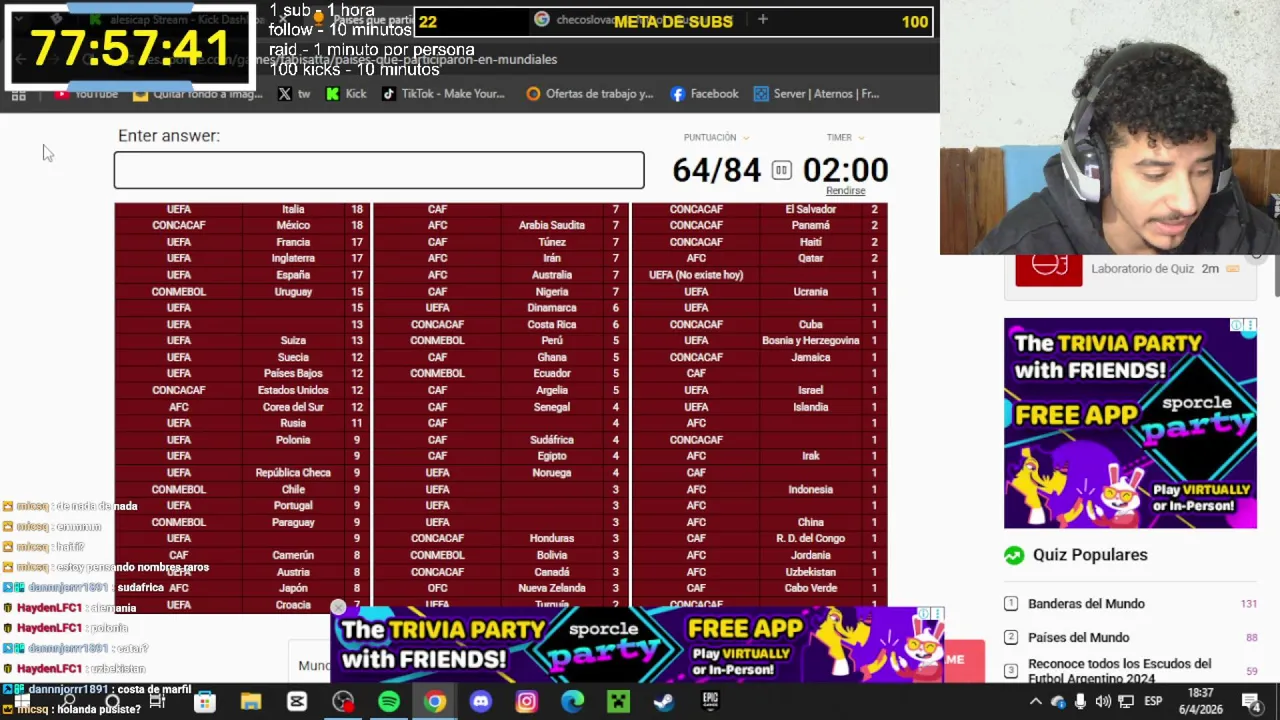Open Instagram from the taskbar
Image resolution: width=1280 pixels, height=720 pixels.
pyautogui.click(x=526, y=702)
